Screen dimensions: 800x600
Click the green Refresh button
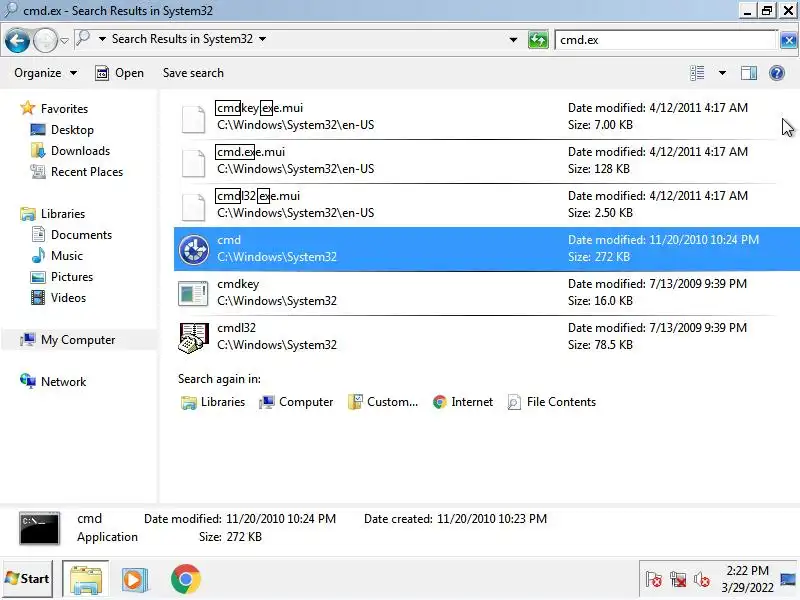tap(538, 40)
